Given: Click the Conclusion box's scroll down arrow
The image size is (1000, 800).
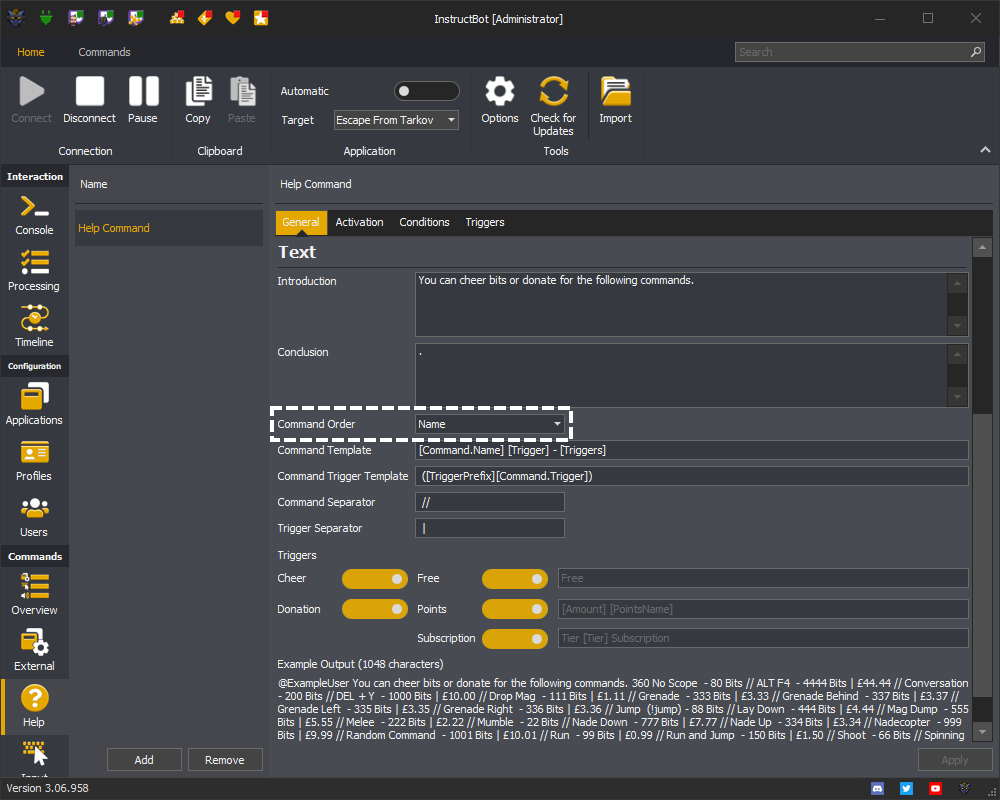Looking at the screenshot, I should [957, 397].
